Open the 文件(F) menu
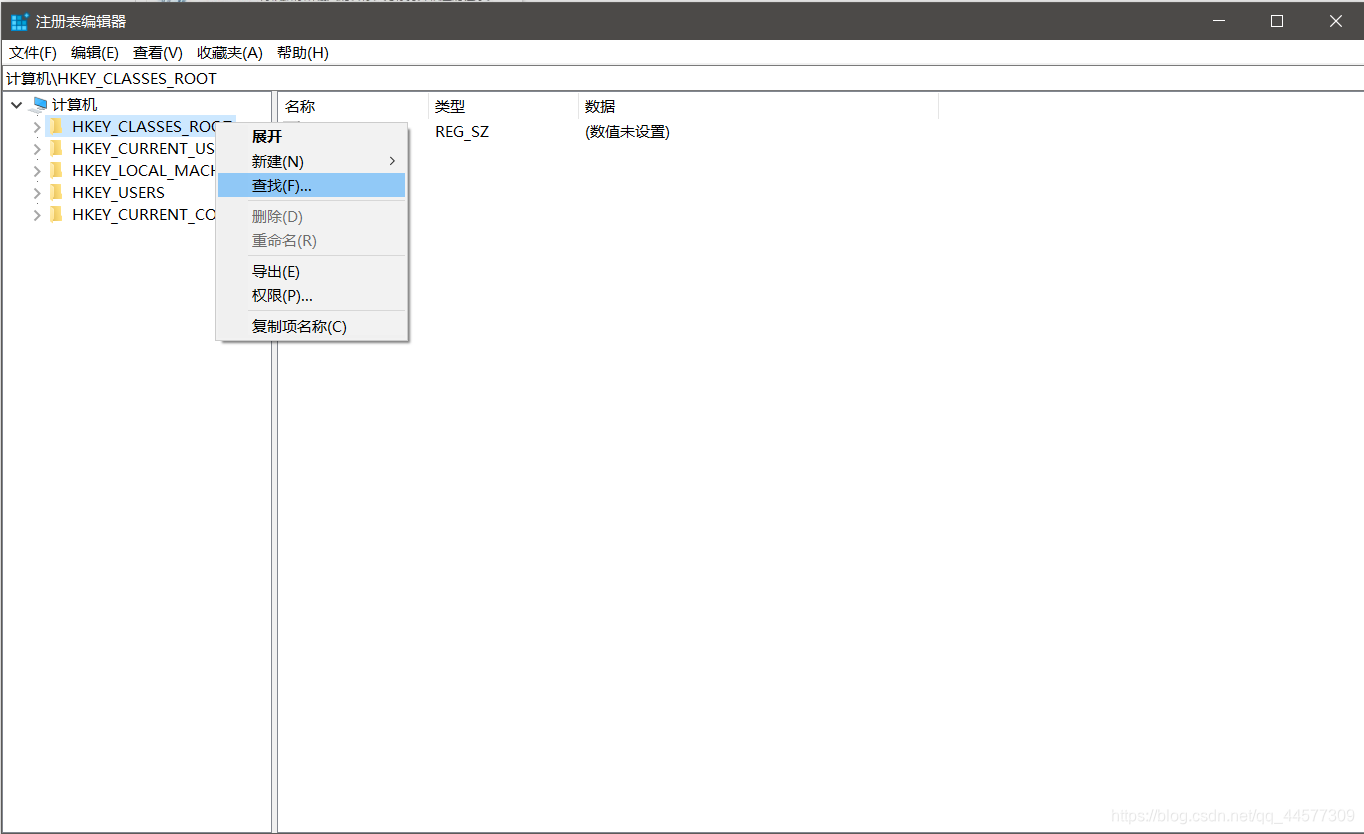 tap(33, 53)
